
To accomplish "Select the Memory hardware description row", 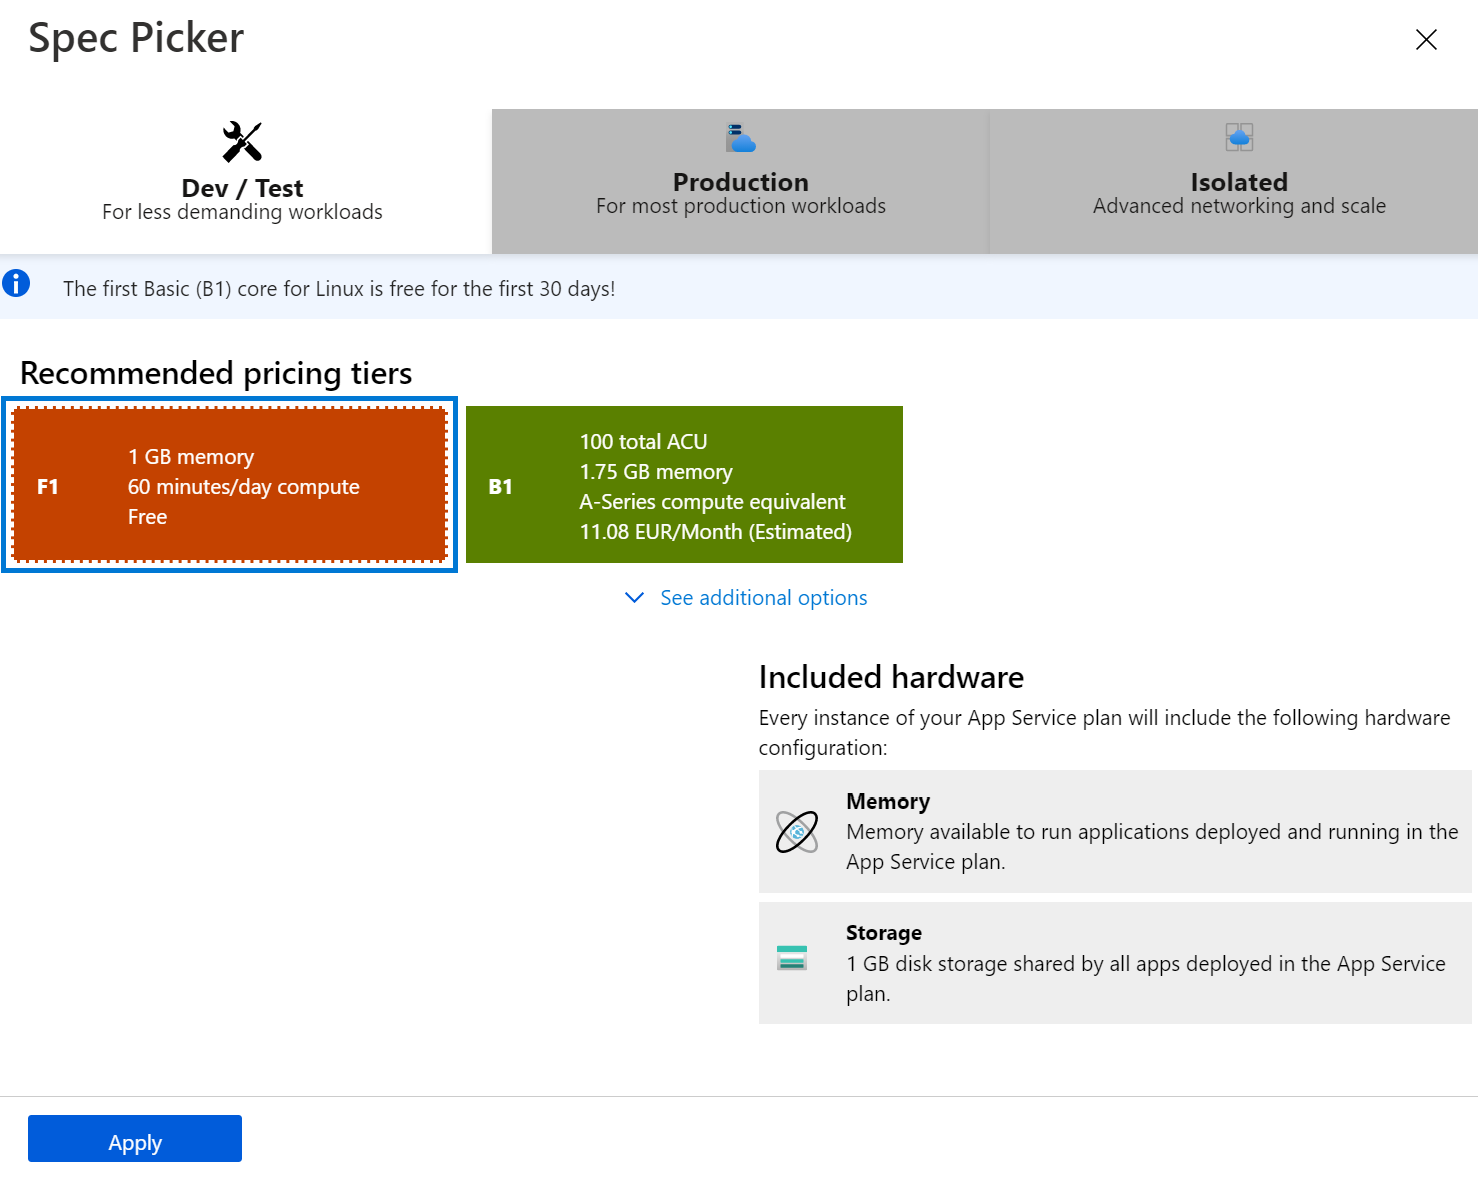I will tap(1115, 831).
